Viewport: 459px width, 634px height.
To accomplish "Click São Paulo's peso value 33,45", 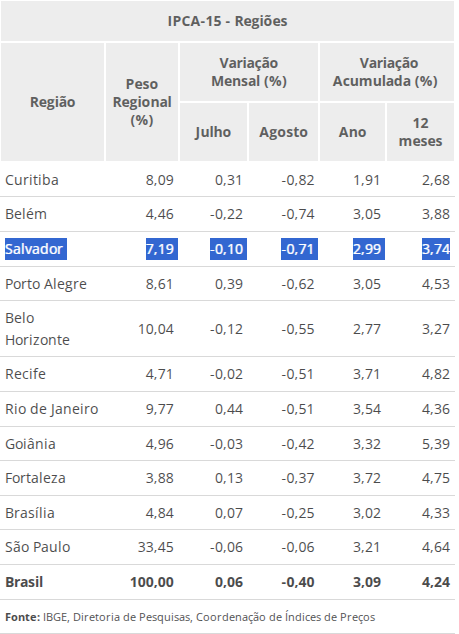I will click(156, 547).
